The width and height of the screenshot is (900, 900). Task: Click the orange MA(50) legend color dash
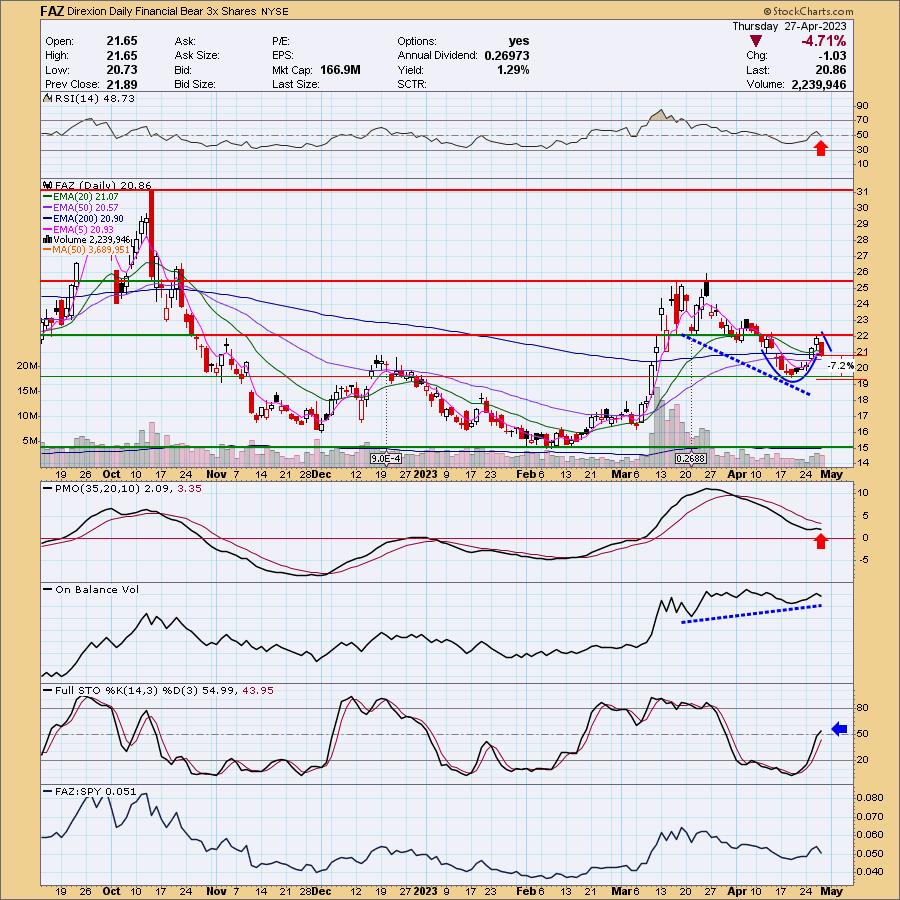[47, 250]
